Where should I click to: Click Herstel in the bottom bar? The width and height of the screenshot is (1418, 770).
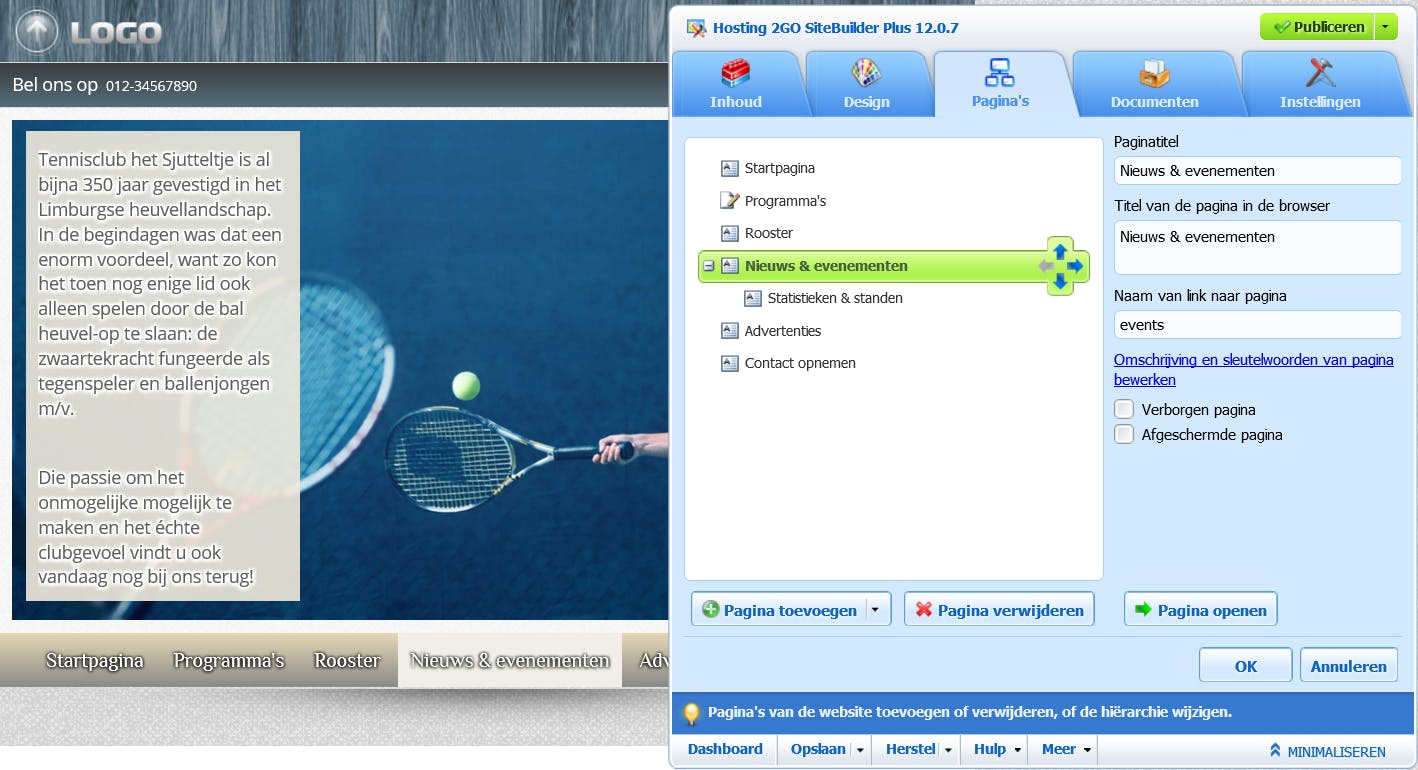910,749
